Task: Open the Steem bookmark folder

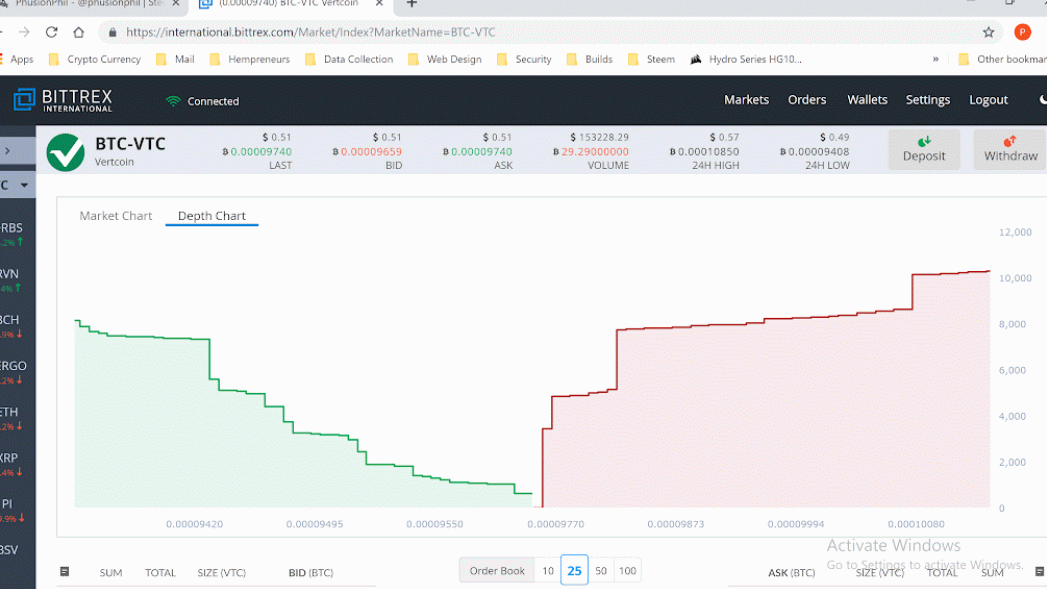Action: pyautogui.click(x=652, y=59)
